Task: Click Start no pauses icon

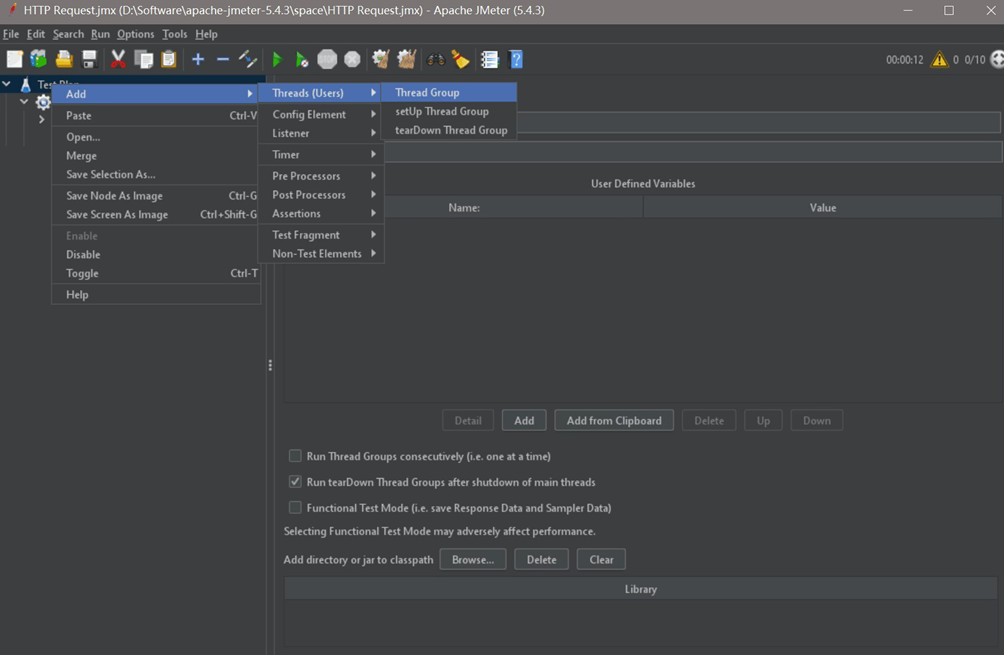Action: 302,60
